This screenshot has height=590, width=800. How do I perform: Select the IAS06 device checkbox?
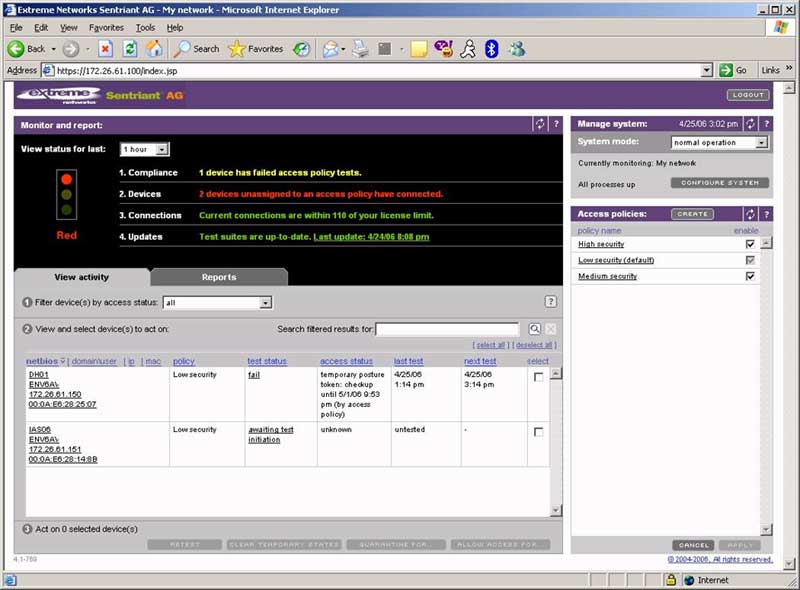click(538, 432)
